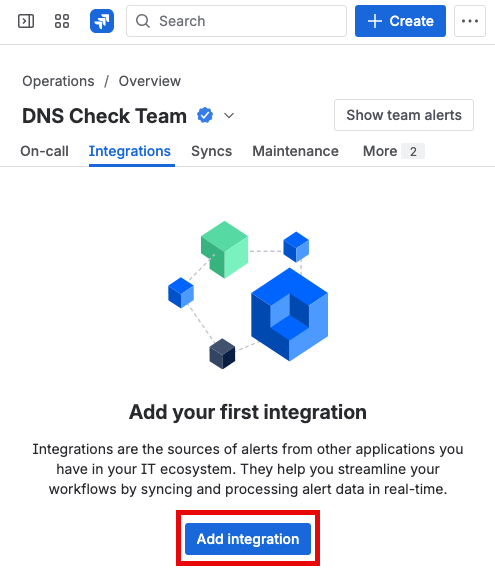The image size is (495, 572).
Task: Click the Add integration button
Action: (248, 539)
